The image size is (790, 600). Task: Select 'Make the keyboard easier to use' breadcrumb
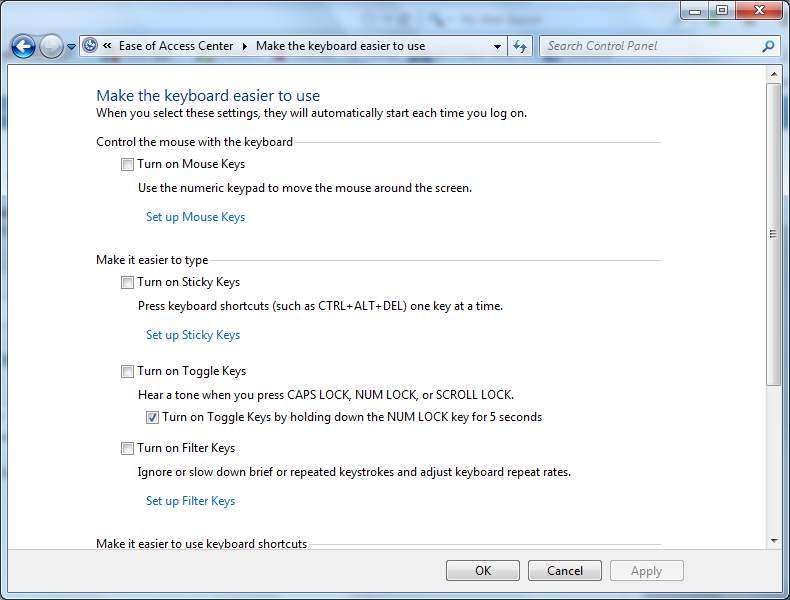[340, 46]
